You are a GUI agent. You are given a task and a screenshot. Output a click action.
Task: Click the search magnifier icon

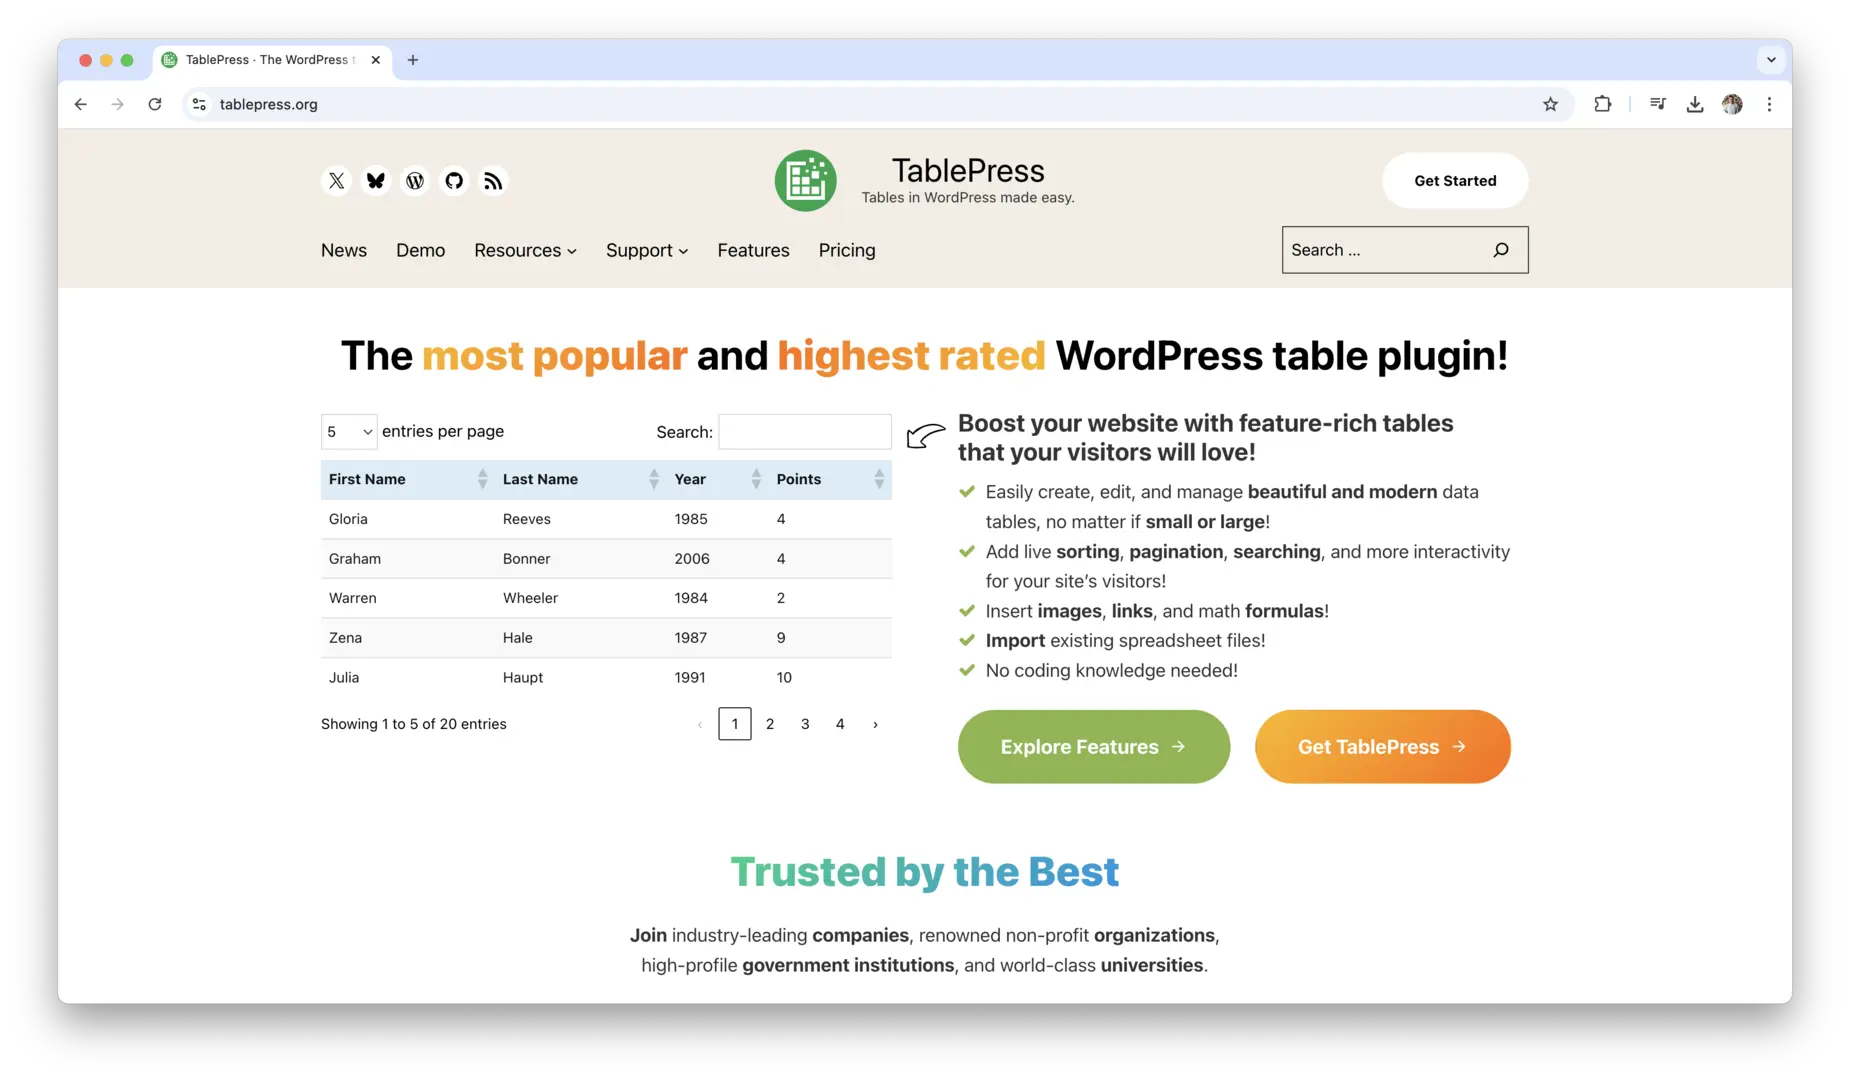click(x=1500, y=250)
